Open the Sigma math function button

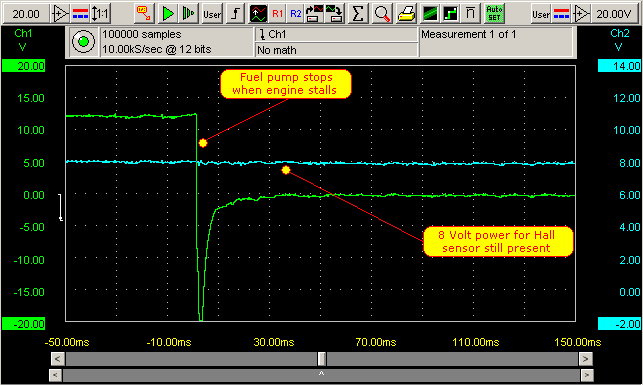click(x=358, y=14)
